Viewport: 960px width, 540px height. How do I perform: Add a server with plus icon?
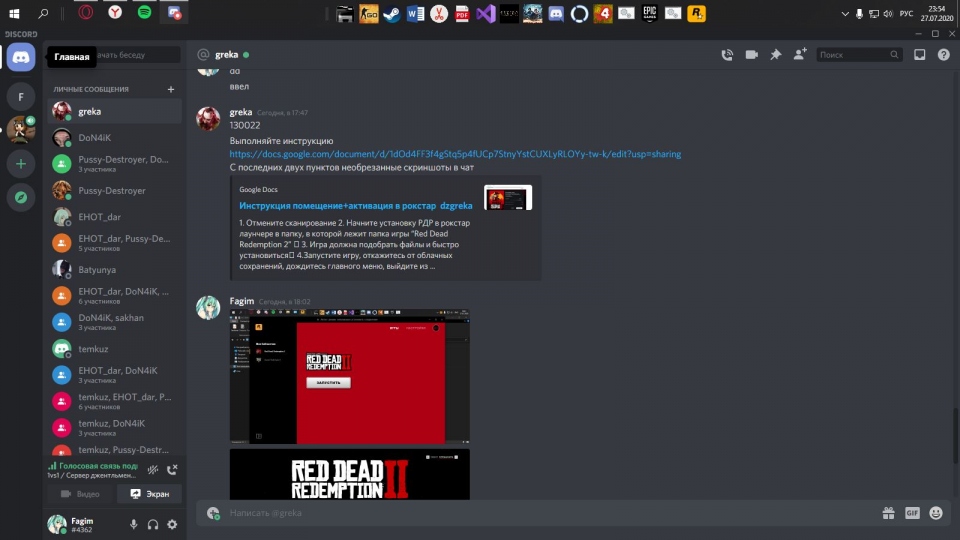21,163
